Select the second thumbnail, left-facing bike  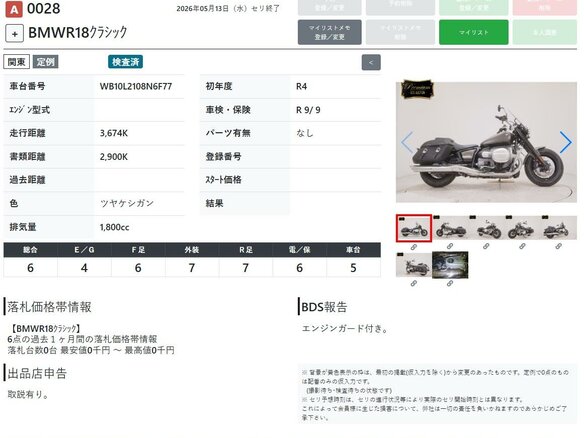click(450, 228)
